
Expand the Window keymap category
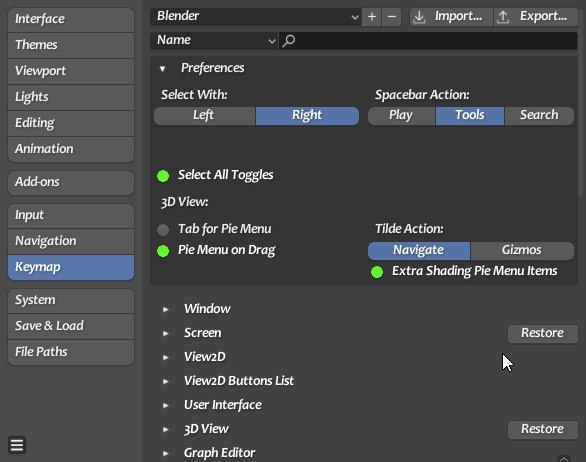(166, 309)
